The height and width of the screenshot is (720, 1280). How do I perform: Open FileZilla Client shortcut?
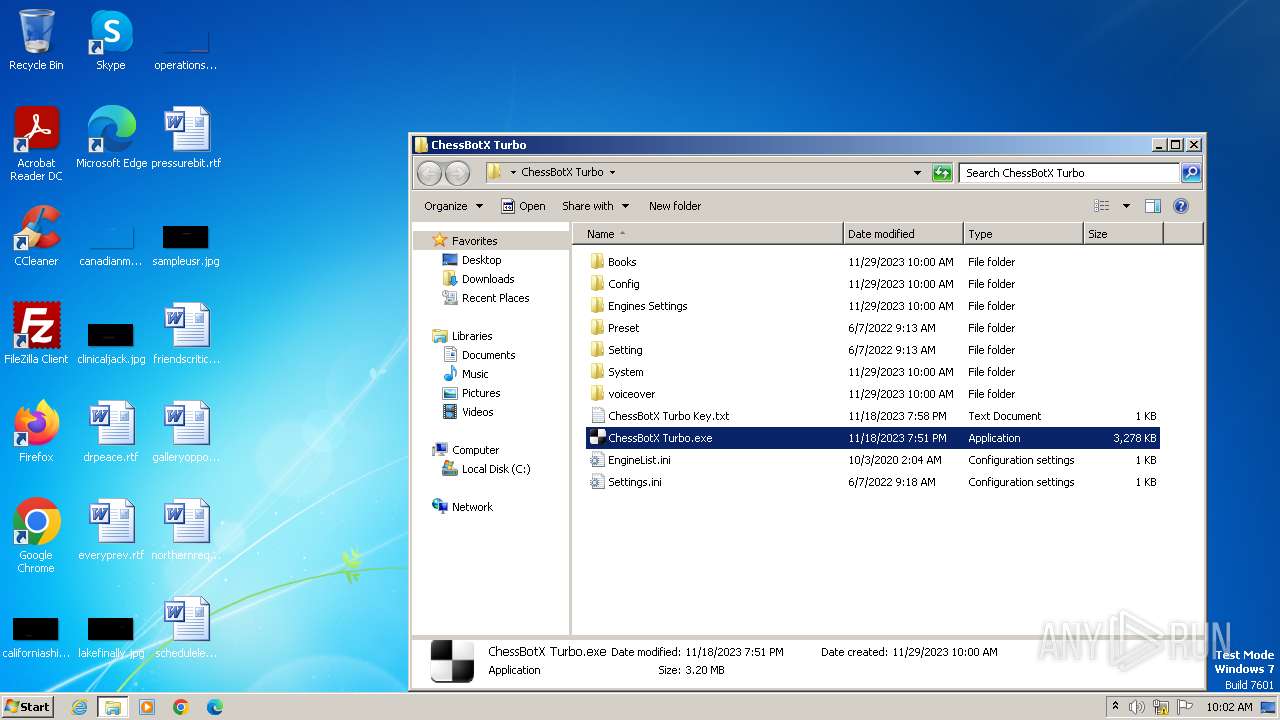click(36, 333)
